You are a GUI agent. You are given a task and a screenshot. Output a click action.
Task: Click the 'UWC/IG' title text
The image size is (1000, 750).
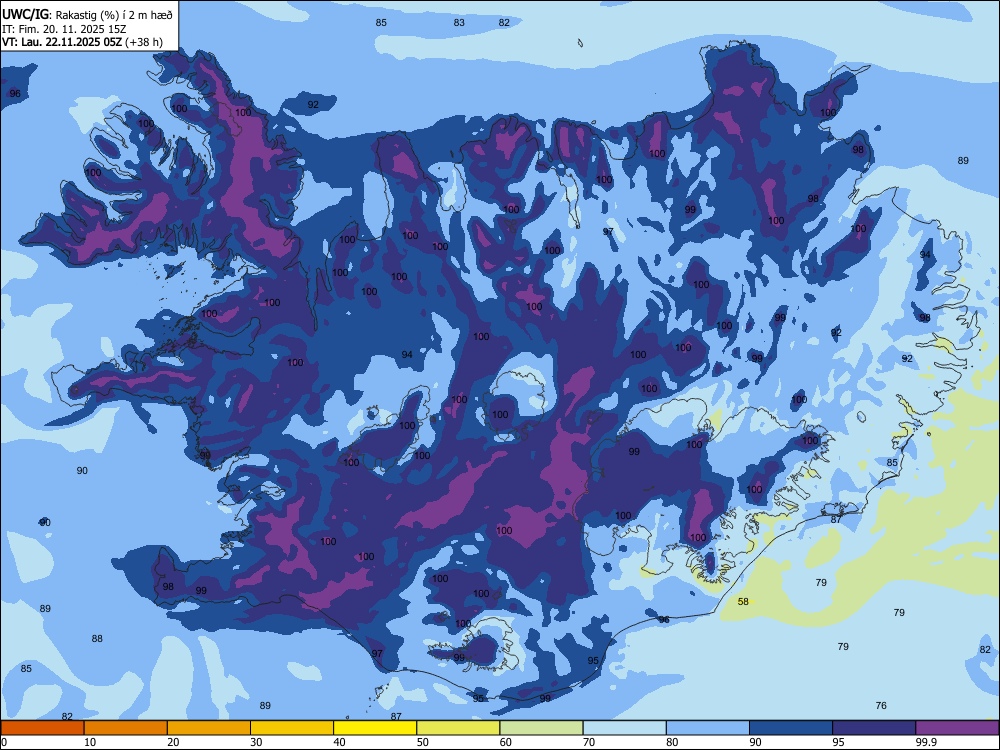pos(25,15)
